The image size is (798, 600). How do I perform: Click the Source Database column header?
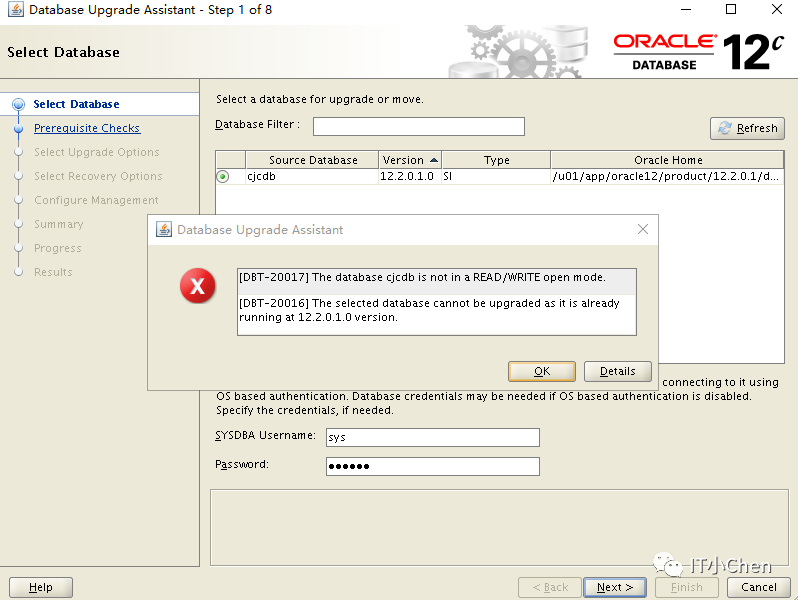point(312,160)
